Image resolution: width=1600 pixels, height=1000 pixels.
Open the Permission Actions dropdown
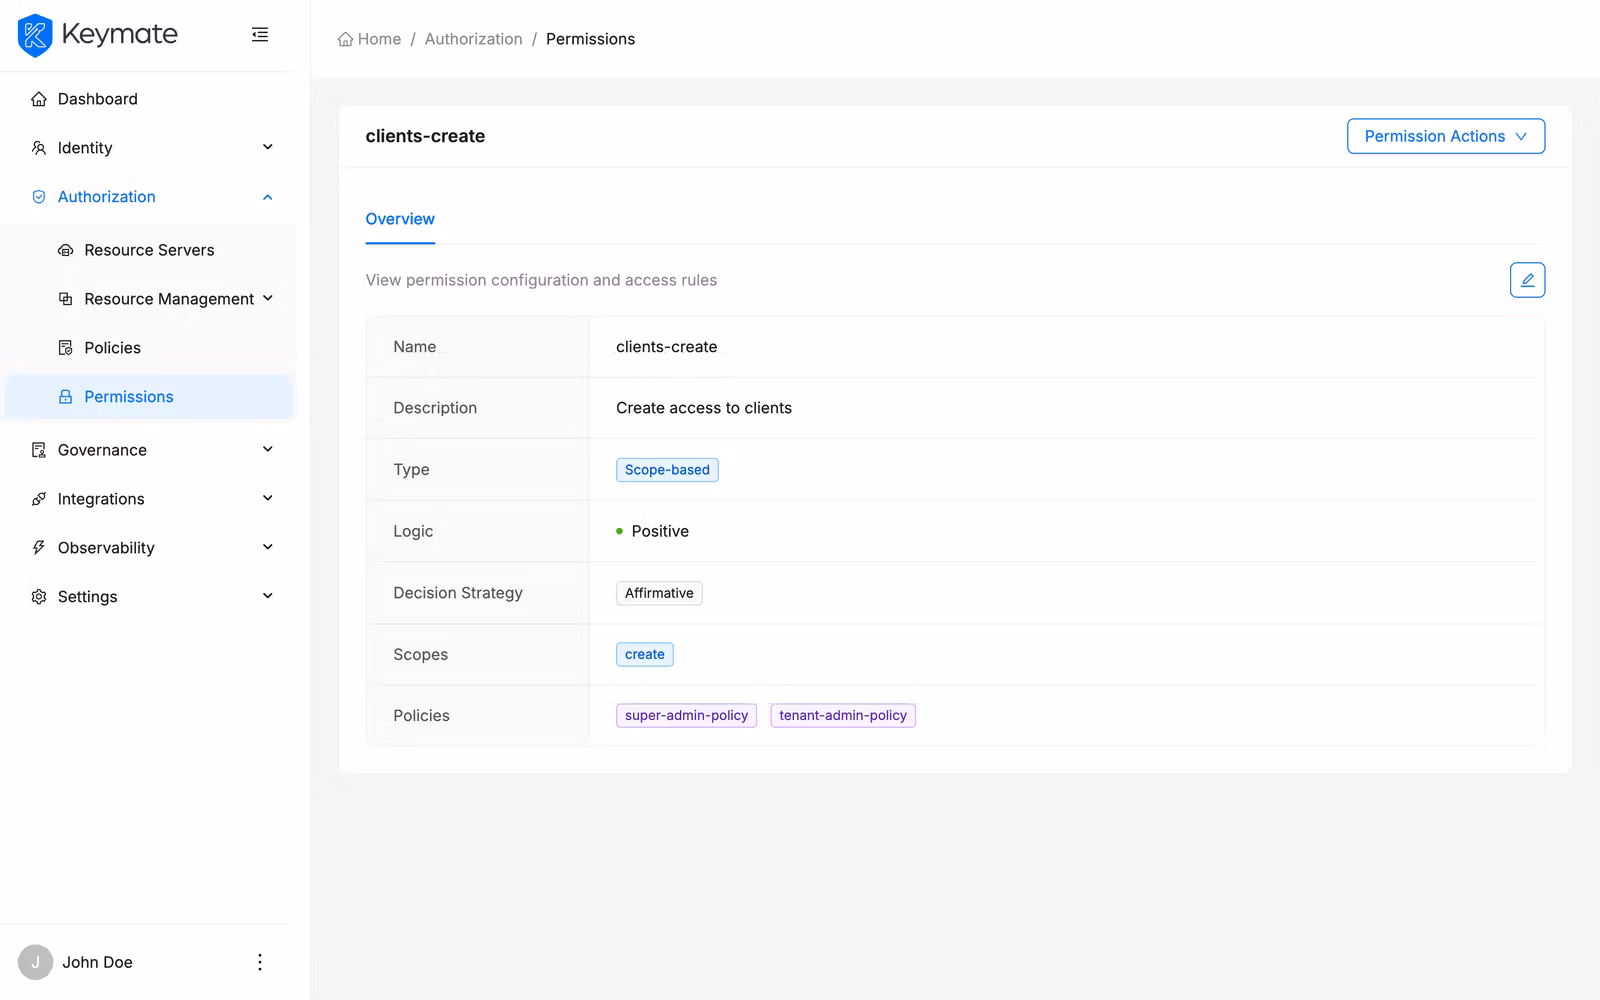(1445, 136)
